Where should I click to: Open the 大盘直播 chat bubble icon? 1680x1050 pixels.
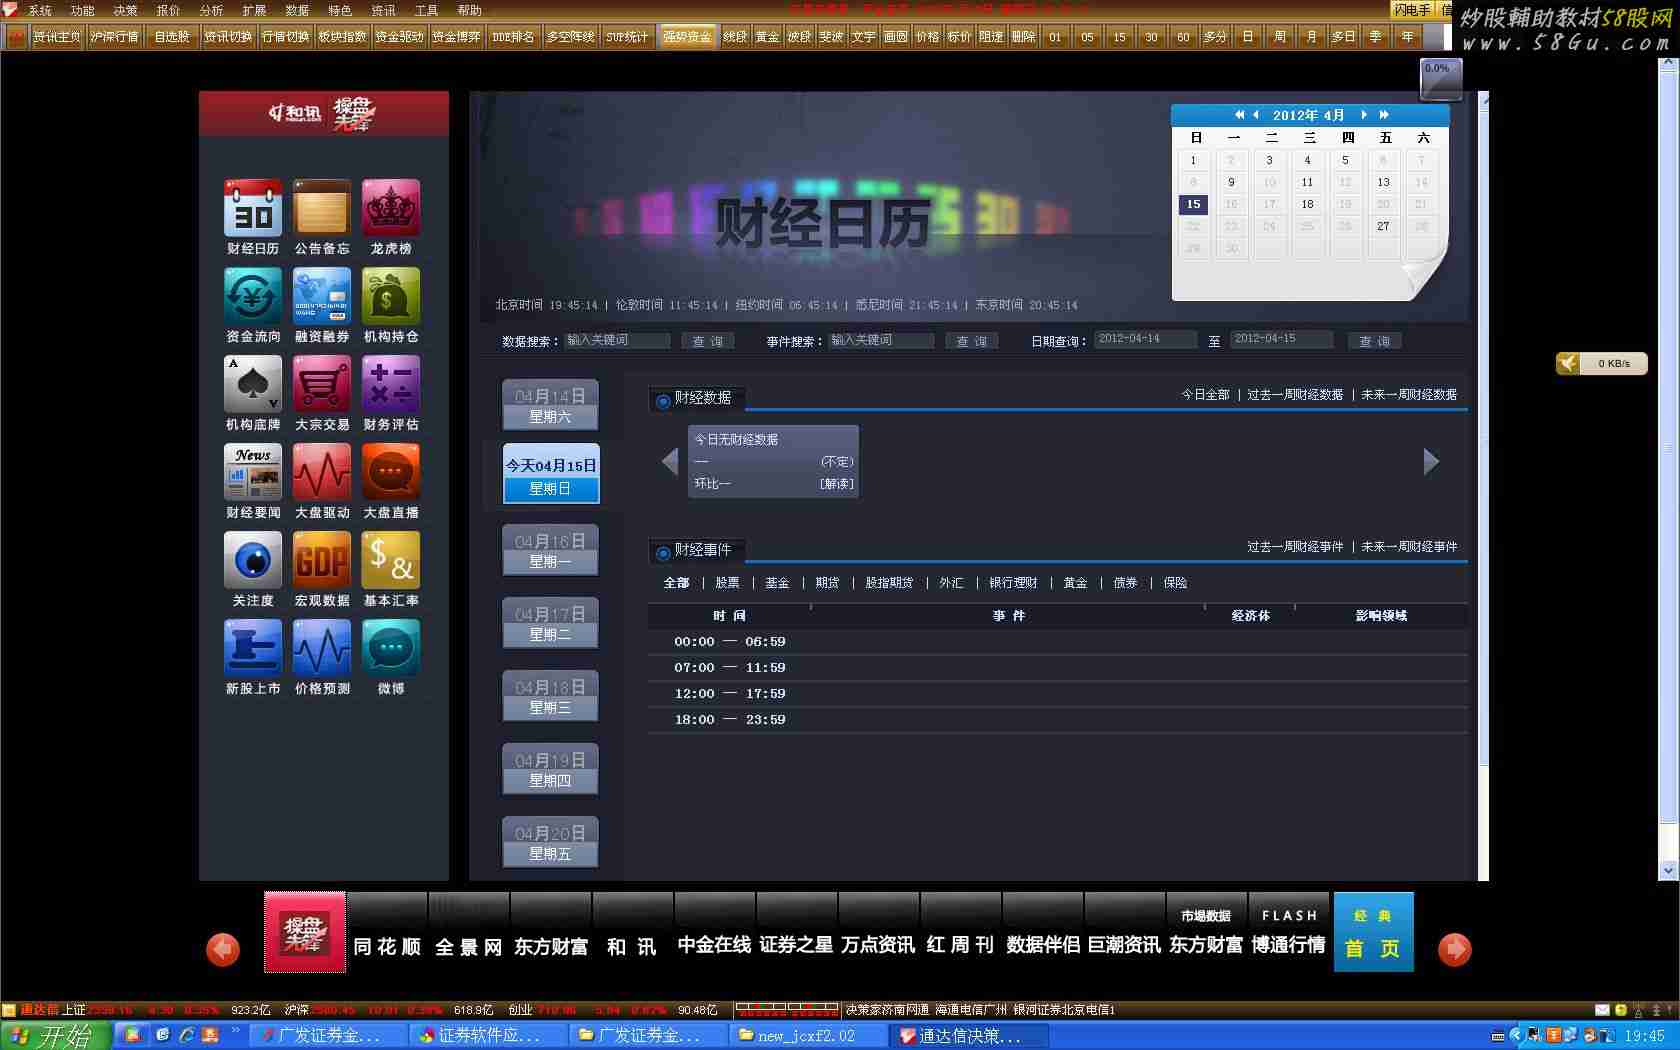(391, 472)
